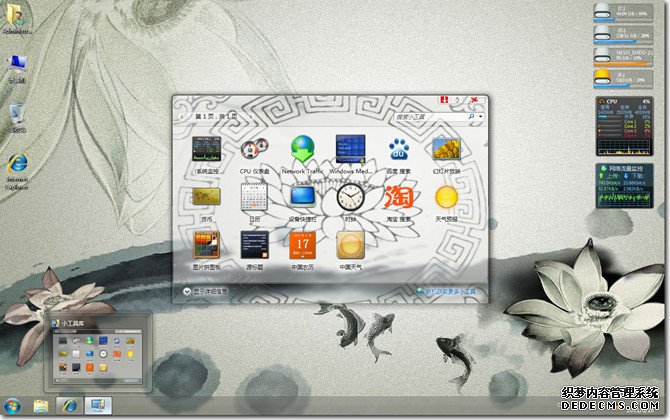Select the Computer desktop icon

tap(17, 69)
